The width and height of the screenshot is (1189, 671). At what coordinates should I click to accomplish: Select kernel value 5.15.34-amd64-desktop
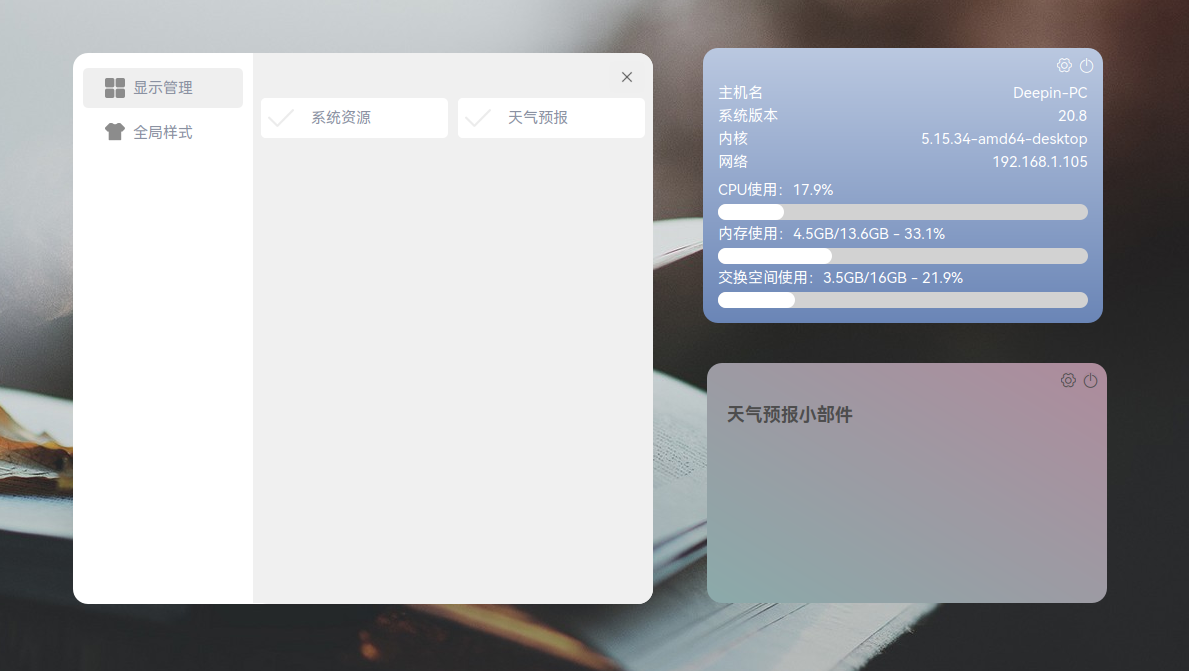pos(1004,139)
